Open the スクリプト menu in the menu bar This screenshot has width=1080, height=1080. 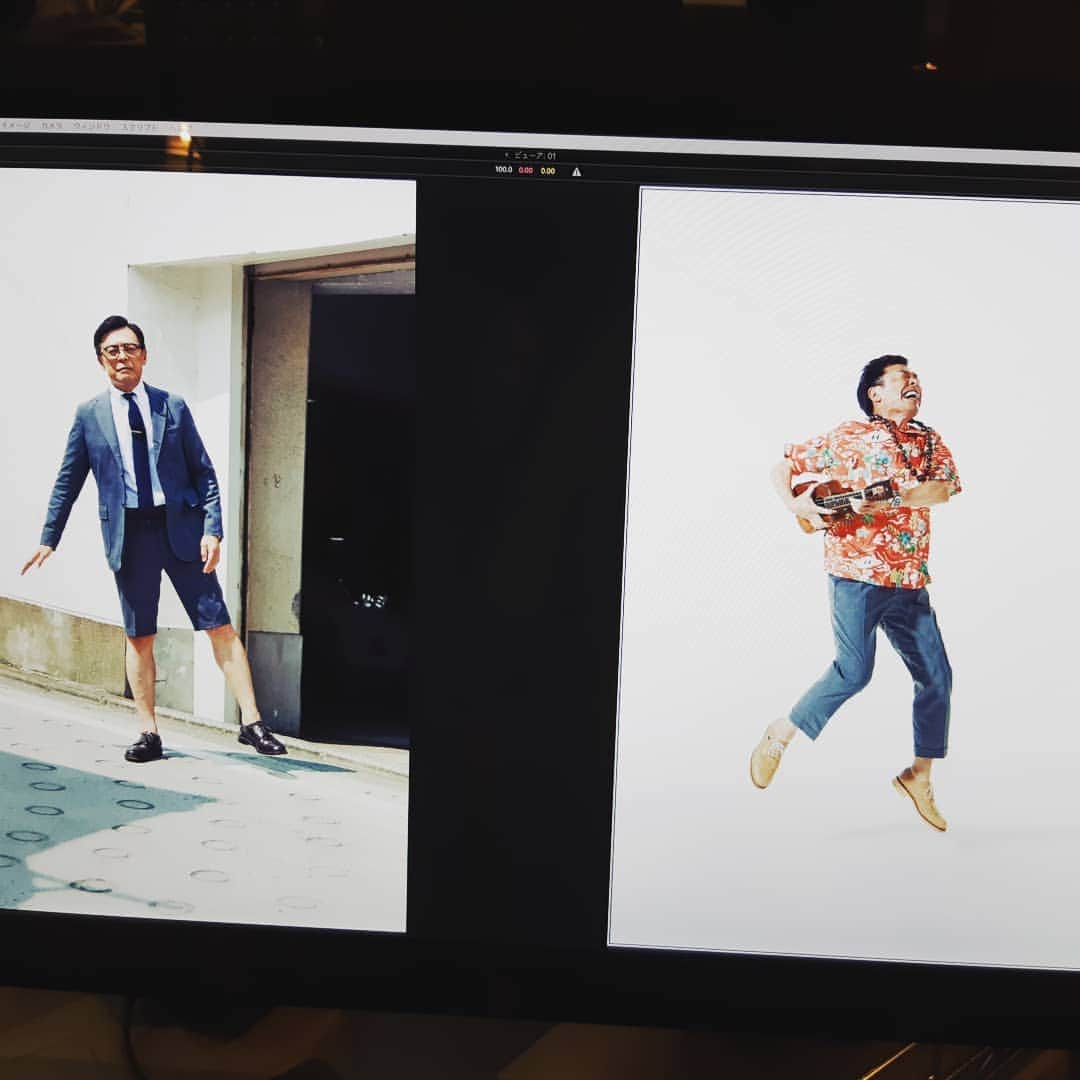coord(140,127)
